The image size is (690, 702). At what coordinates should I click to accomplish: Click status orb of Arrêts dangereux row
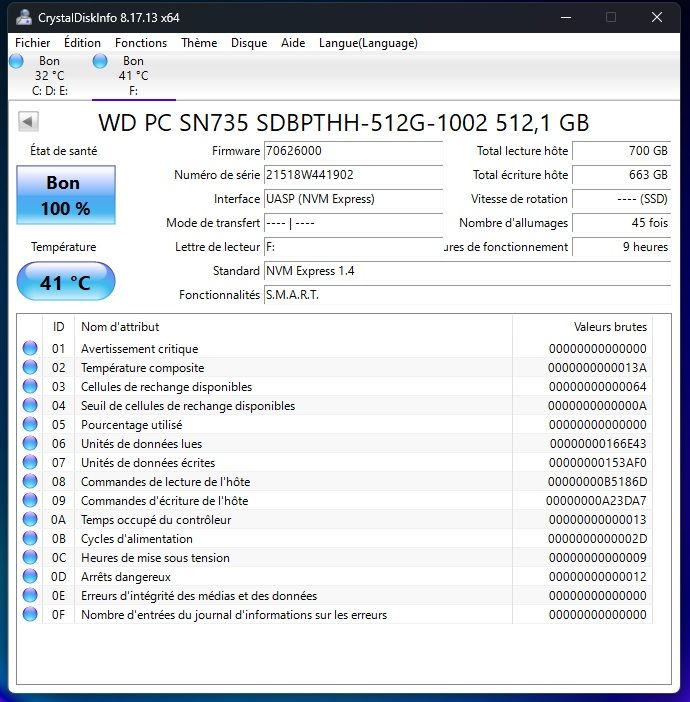click(x=30, y=577)
